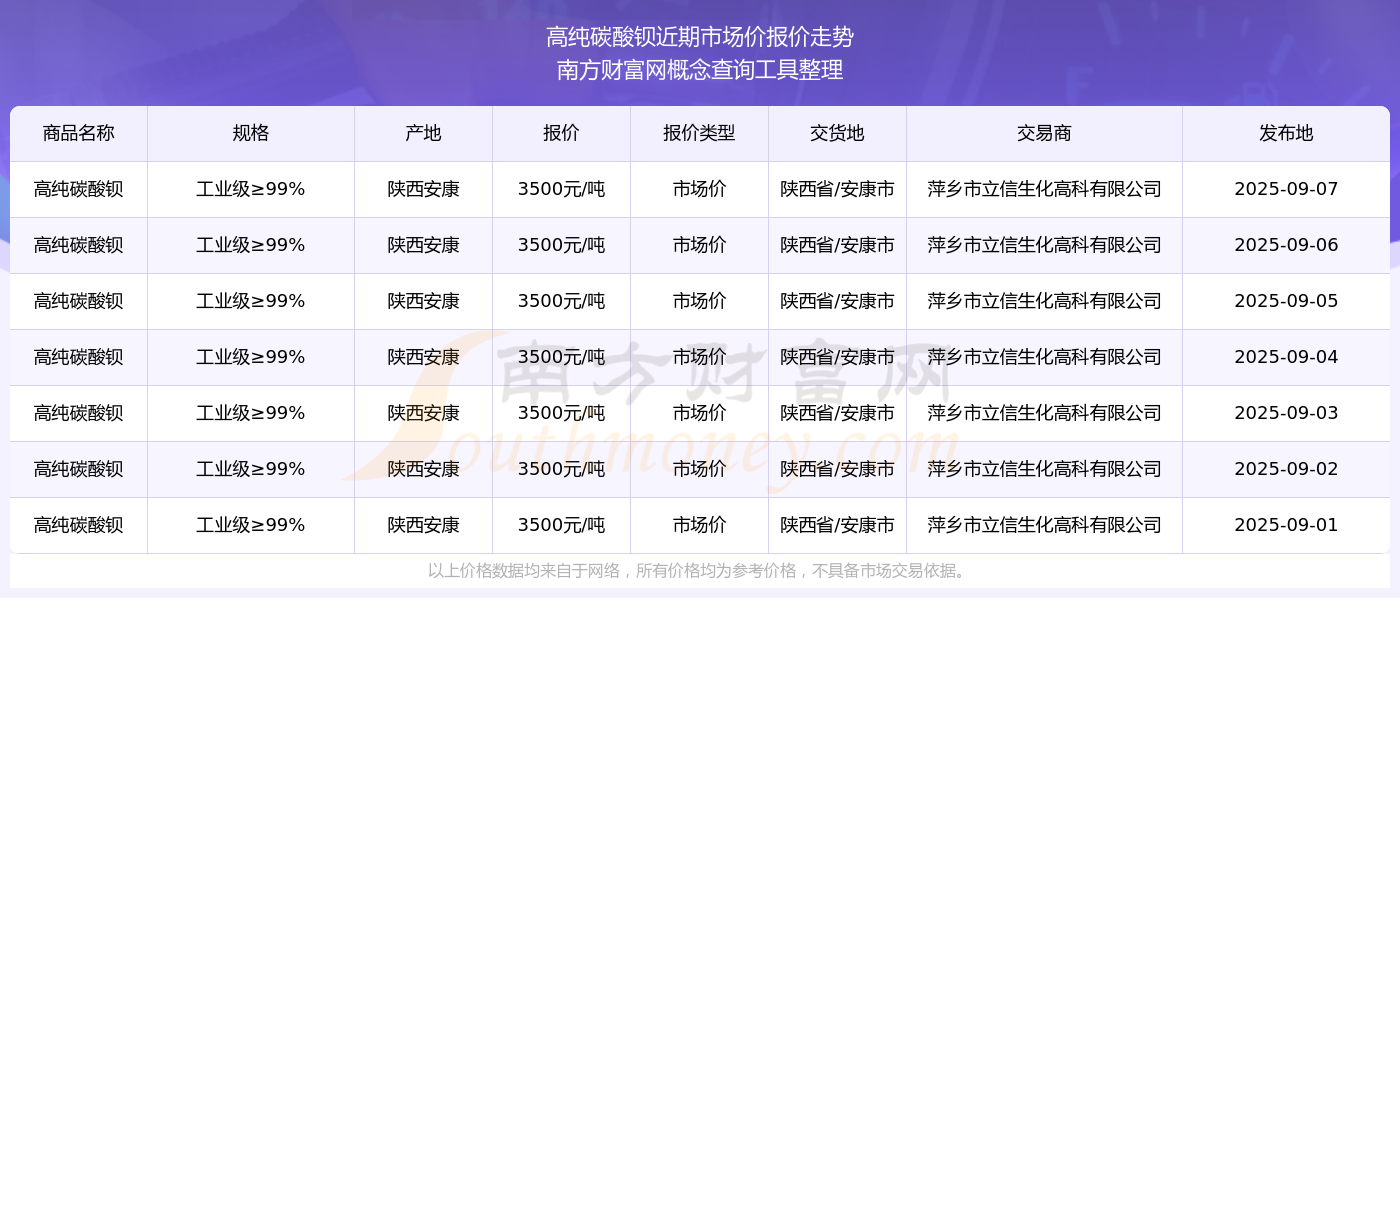Select the 发布地 column header
This screenshot has height=1205, width=1400.
click(x=1286, y=134)
